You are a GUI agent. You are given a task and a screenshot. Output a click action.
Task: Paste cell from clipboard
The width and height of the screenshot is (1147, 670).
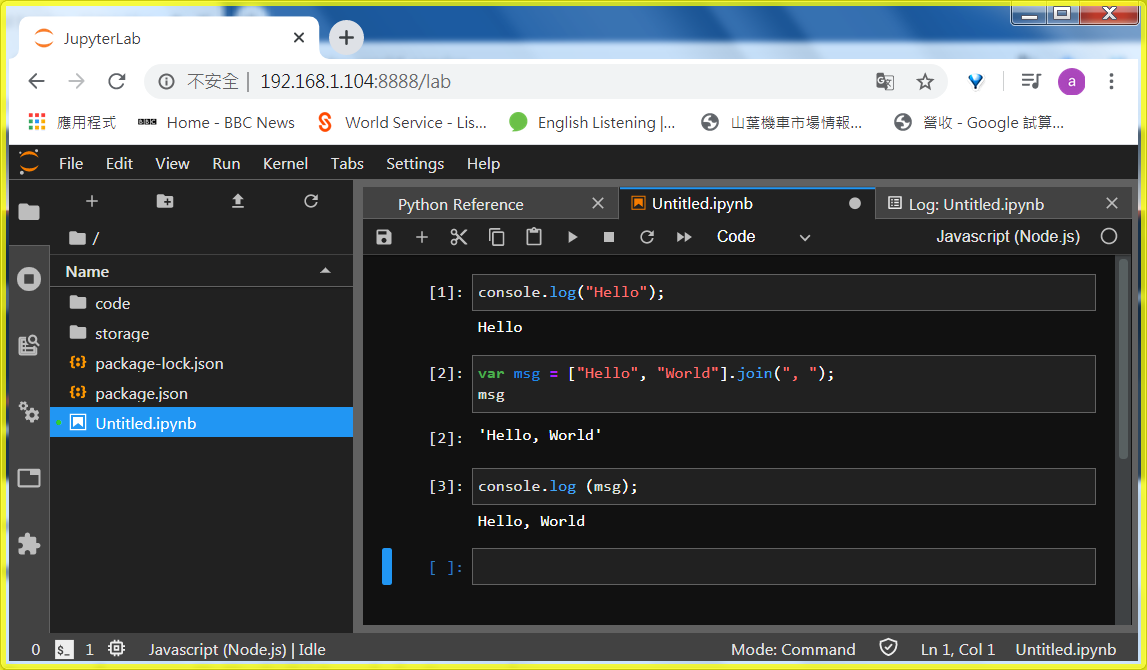tap(533, 236)
